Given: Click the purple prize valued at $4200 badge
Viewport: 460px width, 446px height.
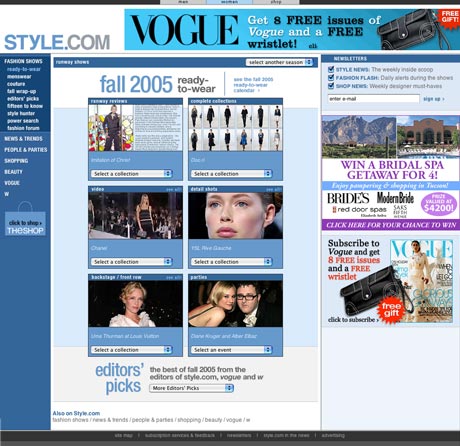Looking at the screenshot, I should coord(438,203).
